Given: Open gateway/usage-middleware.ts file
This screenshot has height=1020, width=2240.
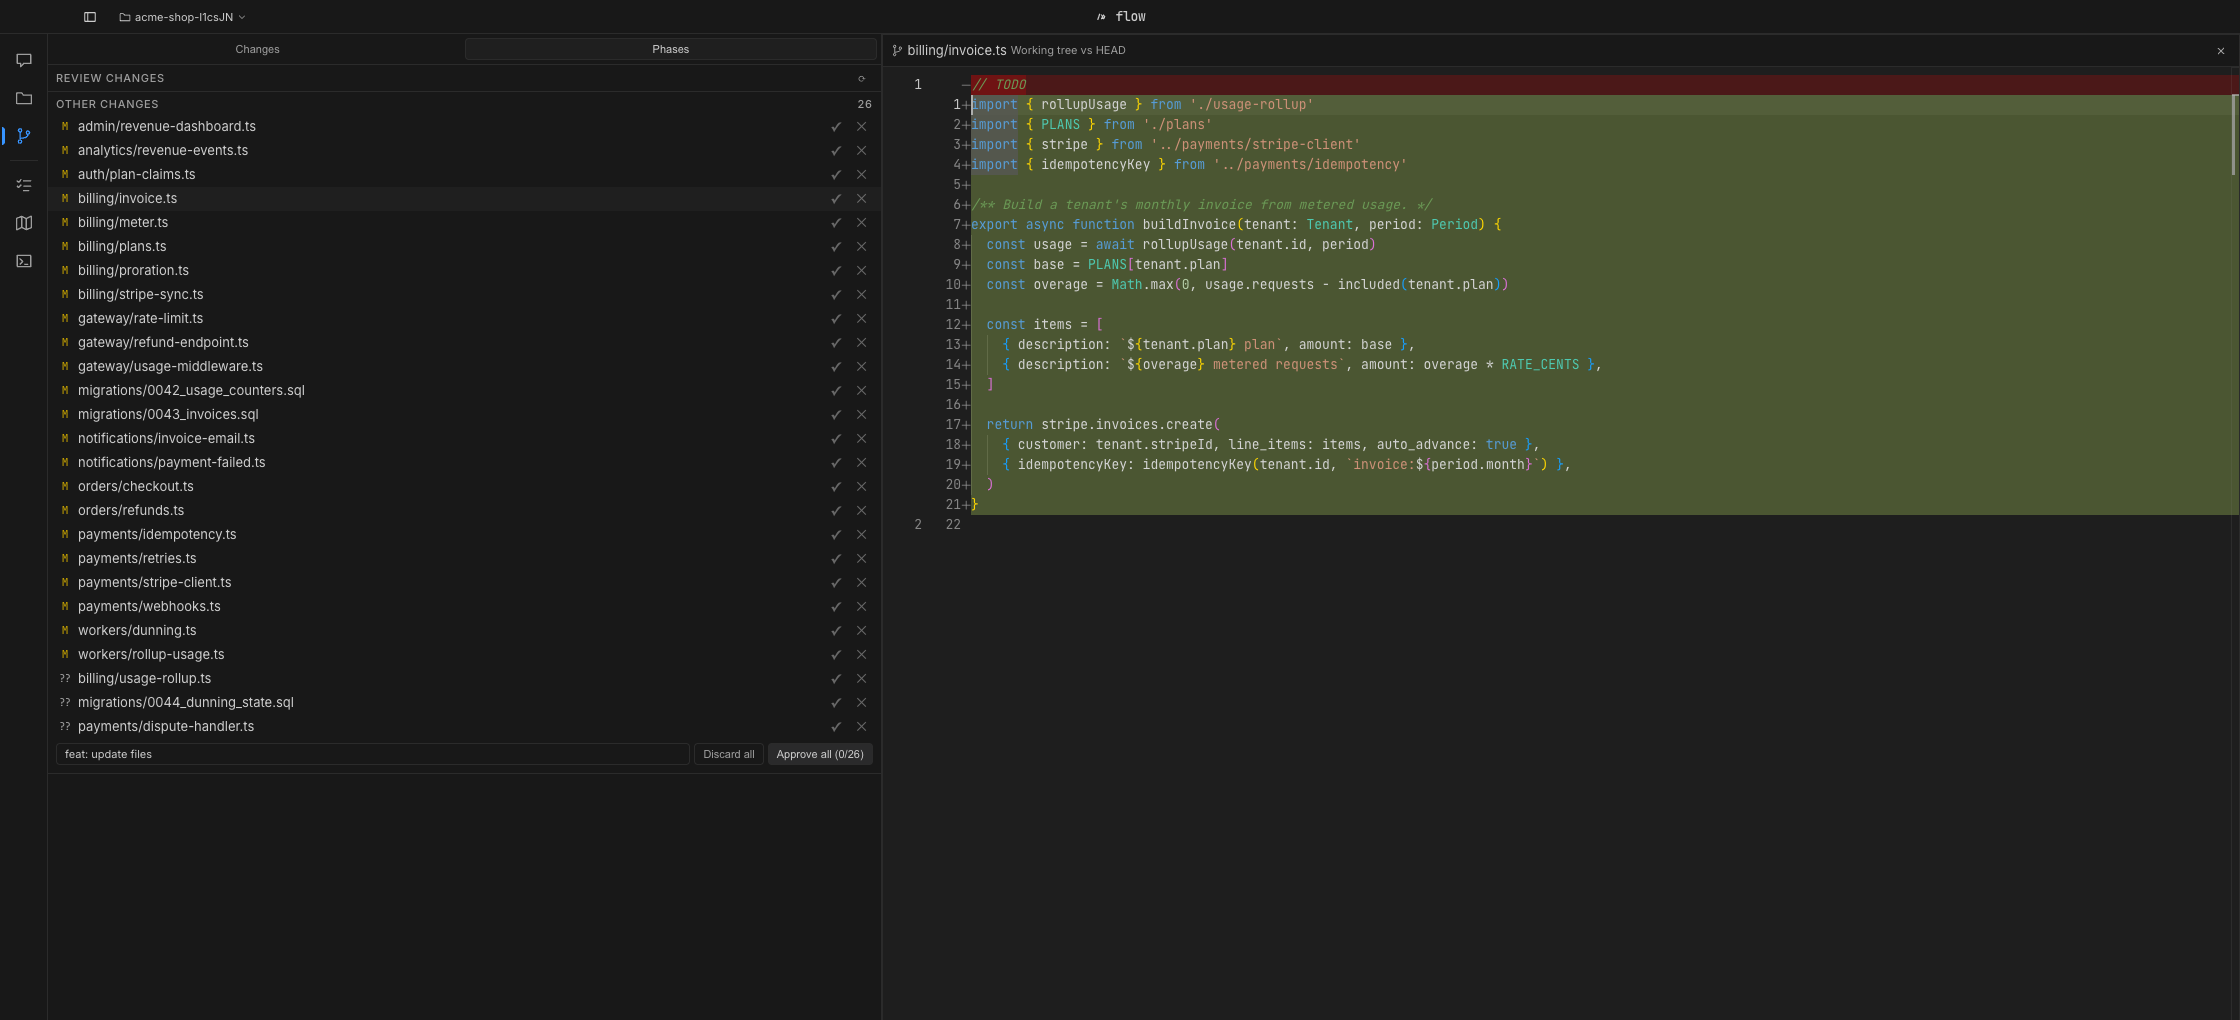Looking at the screenshot, I should [464, 366].
